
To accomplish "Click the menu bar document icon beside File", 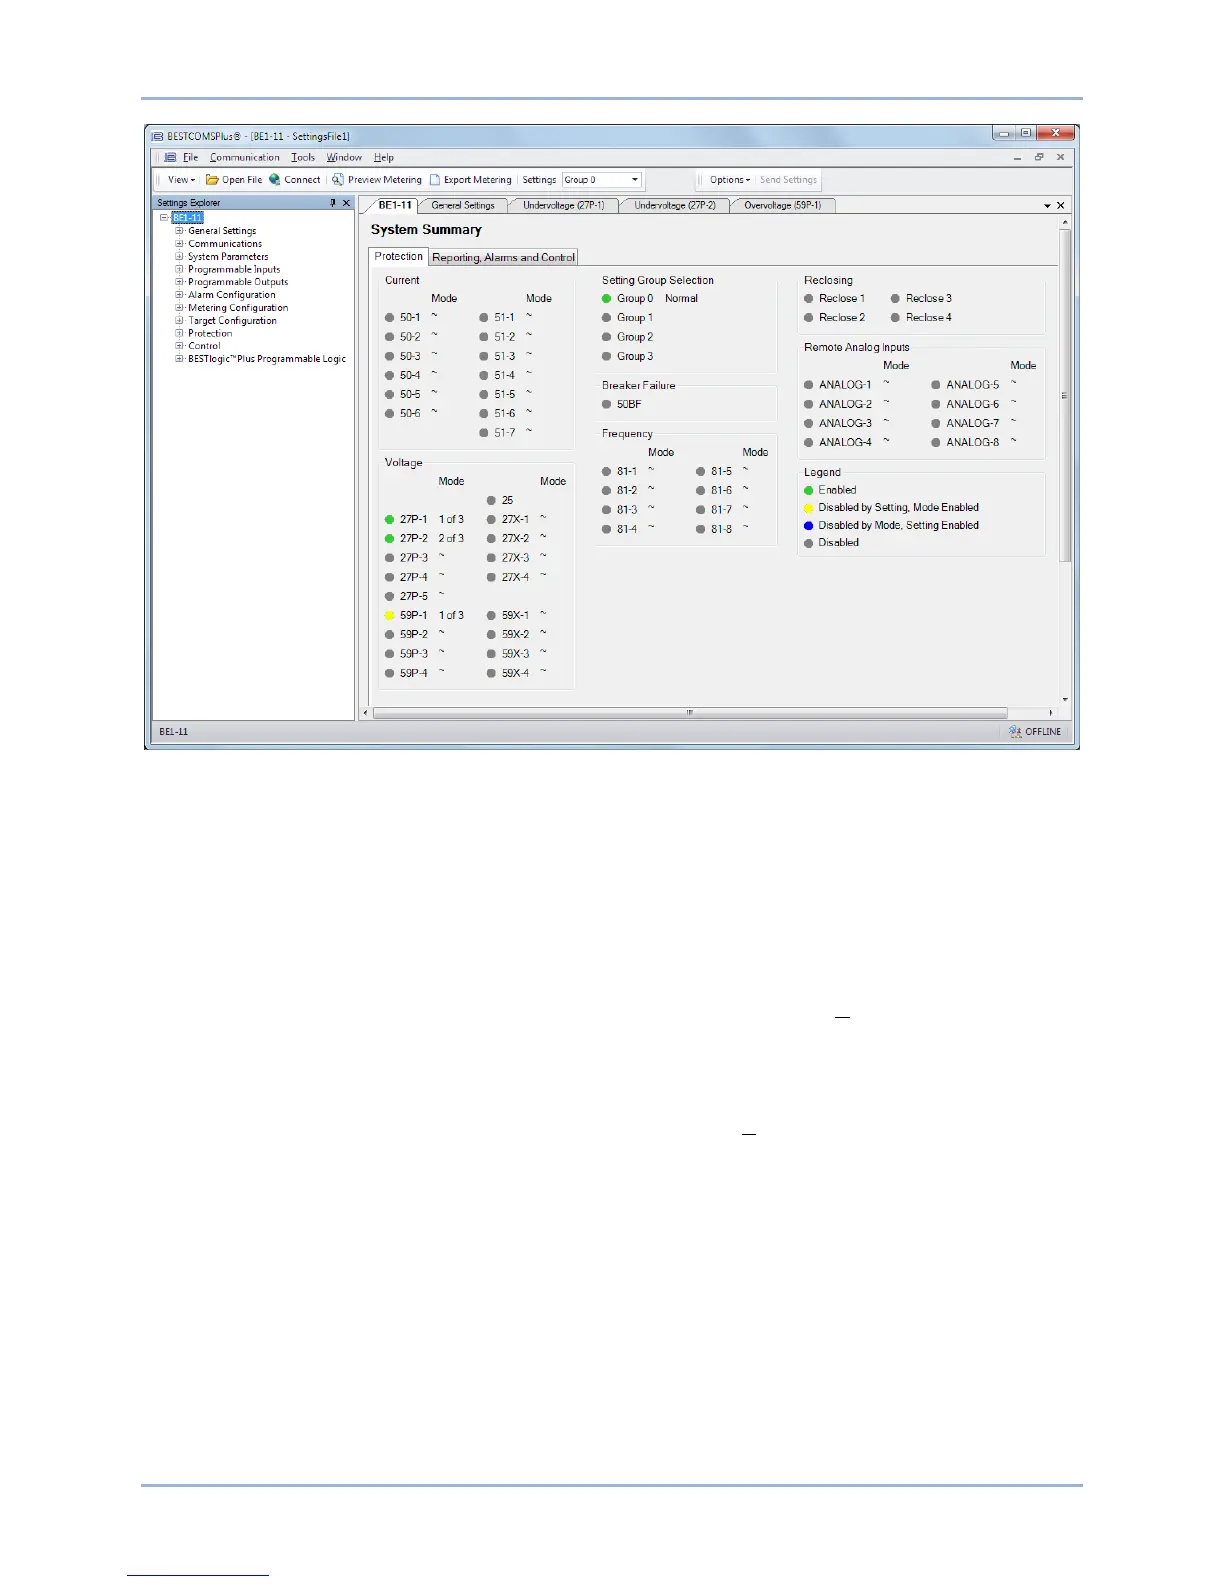I will (x=171, y=157).
